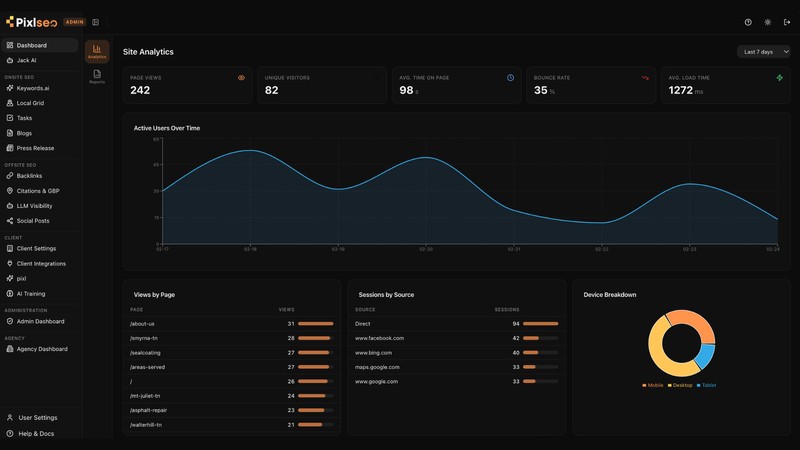Open Client Integrations in sidebar
800x450 pixels.
click(x=39, y=263)
